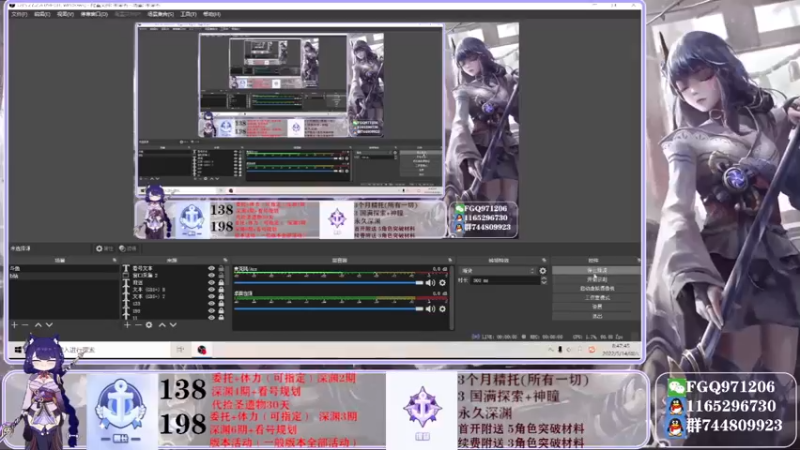Open source 滤镜 filters button
Screen dimensions: 800x450
(x=128, y=248)
